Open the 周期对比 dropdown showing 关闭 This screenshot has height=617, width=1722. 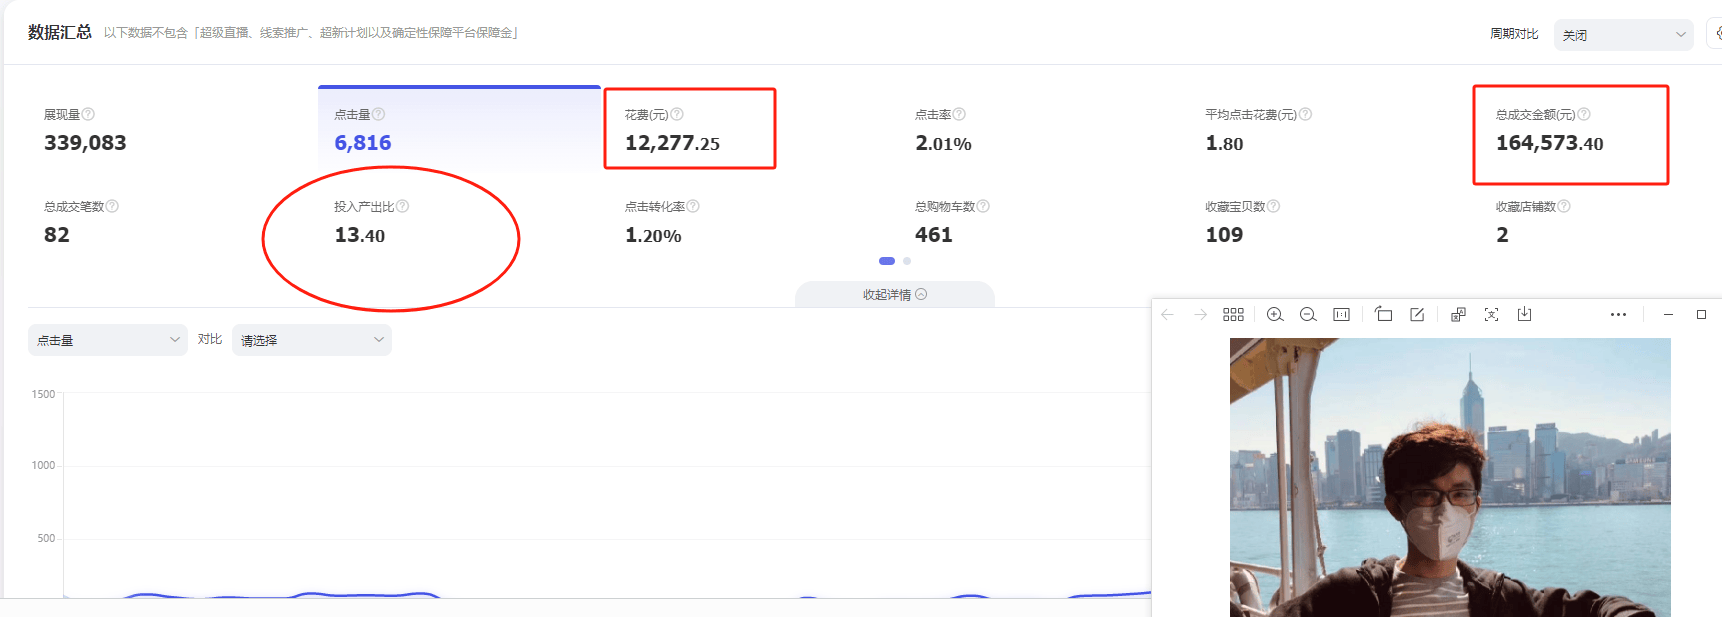point(1623,35)
